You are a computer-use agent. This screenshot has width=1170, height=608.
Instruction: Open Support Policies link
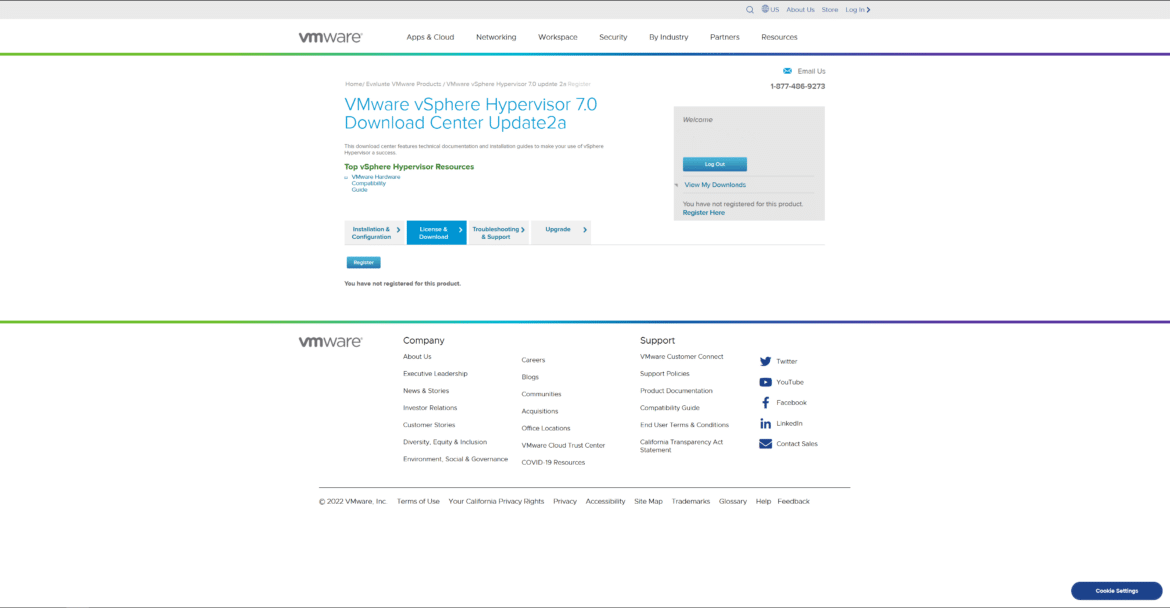[665, 374]
